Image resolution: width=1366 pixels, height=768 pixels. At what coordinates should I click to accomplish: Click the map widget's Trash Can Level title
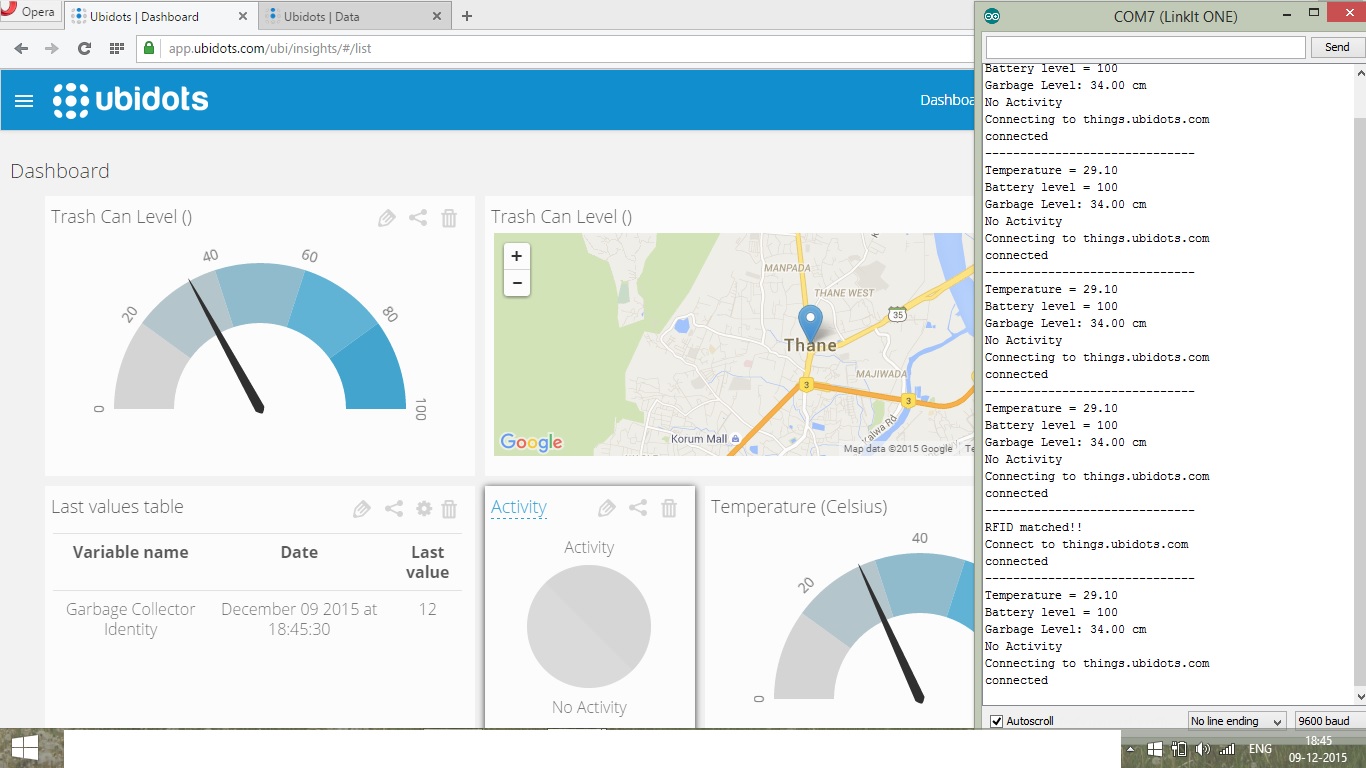click(561, 217)
